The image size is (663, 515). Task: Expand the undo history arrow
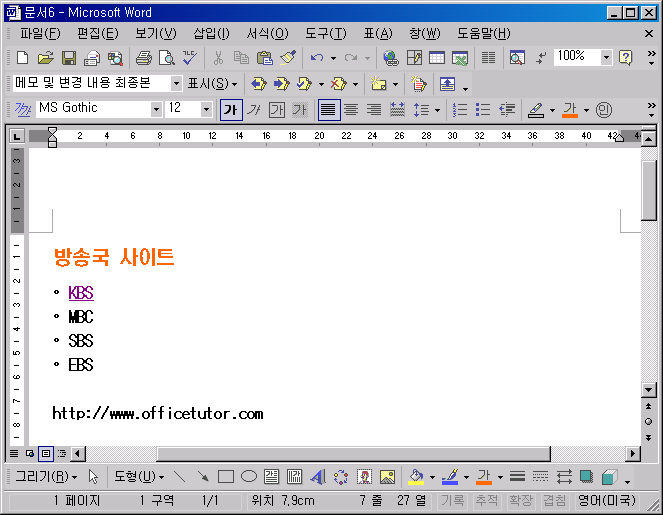click(333, 58)
